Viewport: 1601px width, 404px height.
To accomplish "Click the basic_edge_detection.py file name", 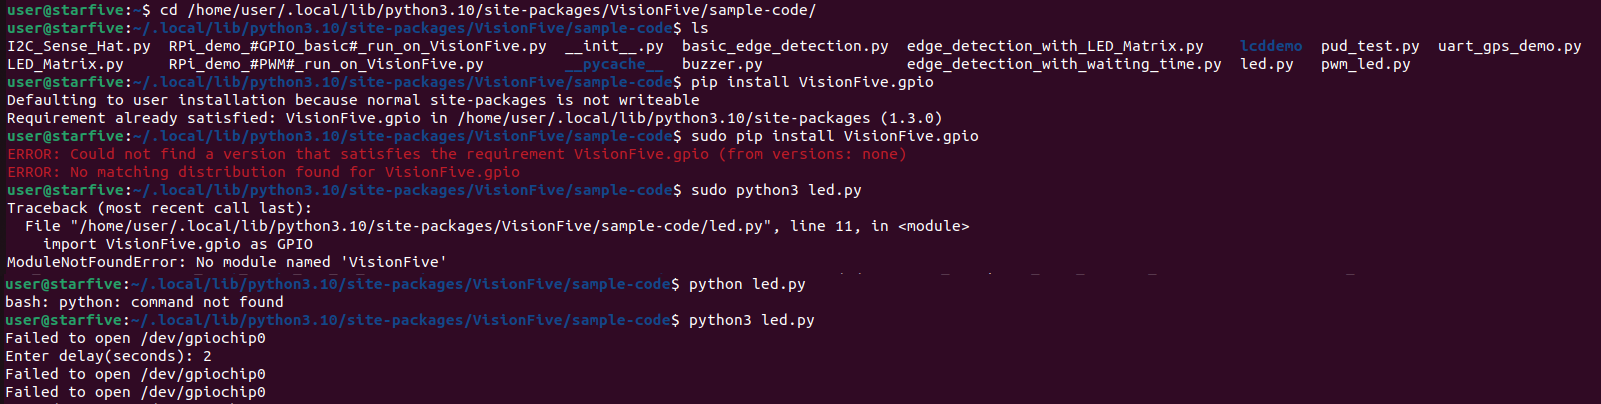I will click(x=785, y=46).
